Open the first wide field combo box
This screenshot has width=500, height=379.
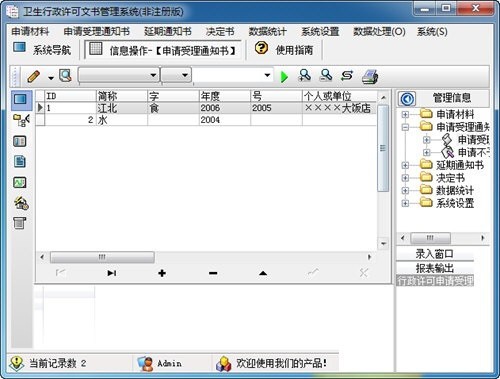click(x=118, y=75)
